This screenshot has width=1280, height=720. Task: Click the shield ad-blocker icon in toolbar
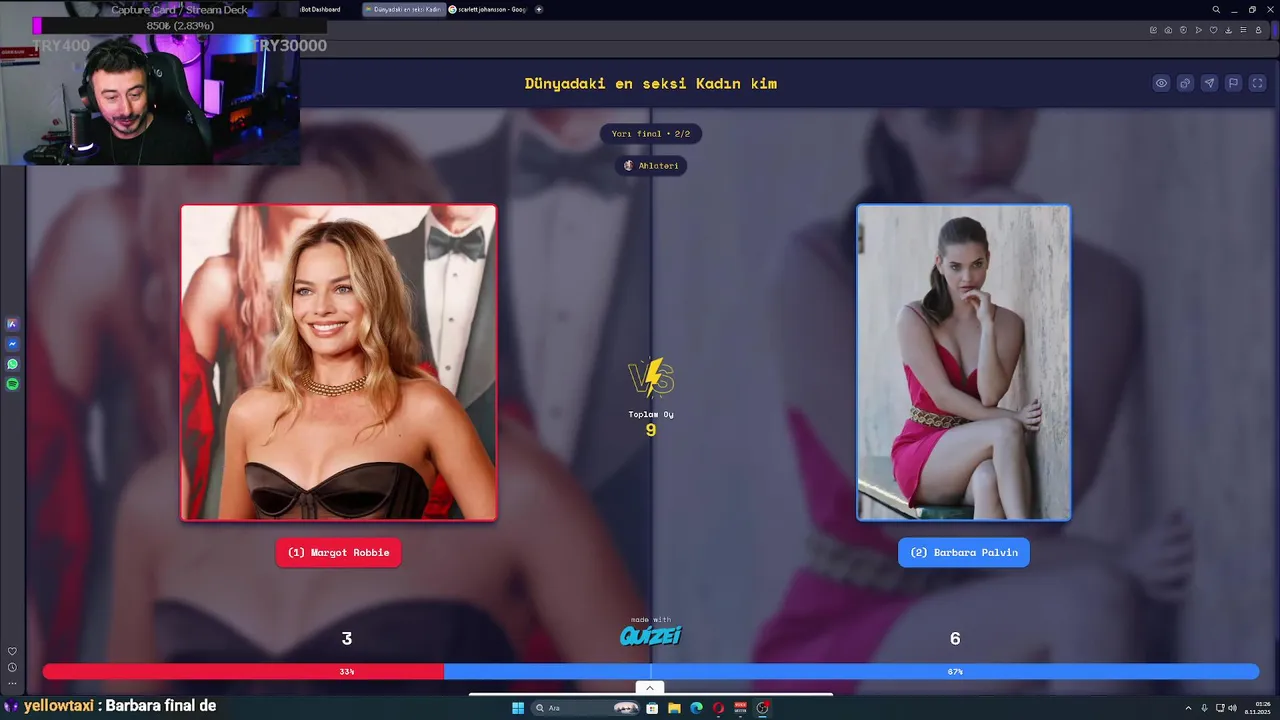click(x=1184, y=30)
